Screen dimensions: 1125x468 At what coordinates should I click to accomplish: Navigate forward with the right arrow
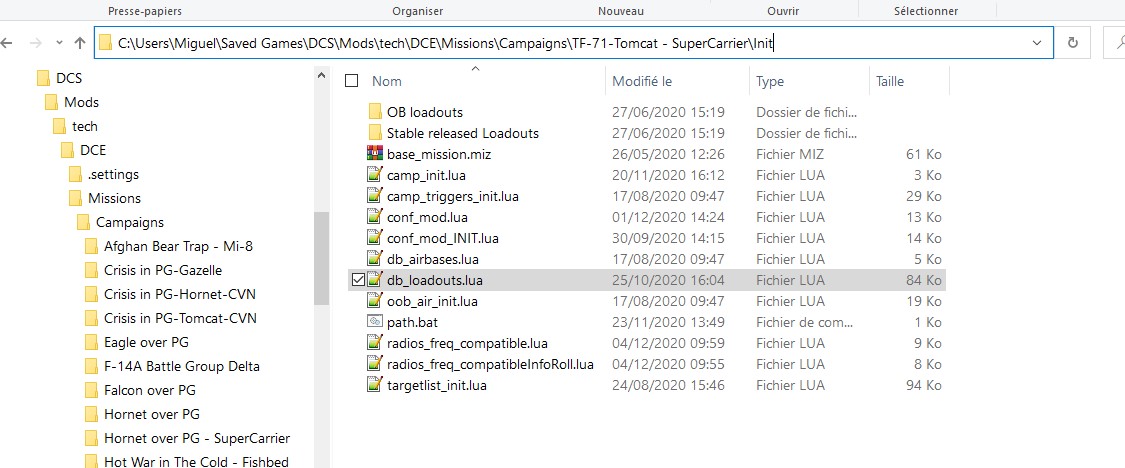[34, 43]
